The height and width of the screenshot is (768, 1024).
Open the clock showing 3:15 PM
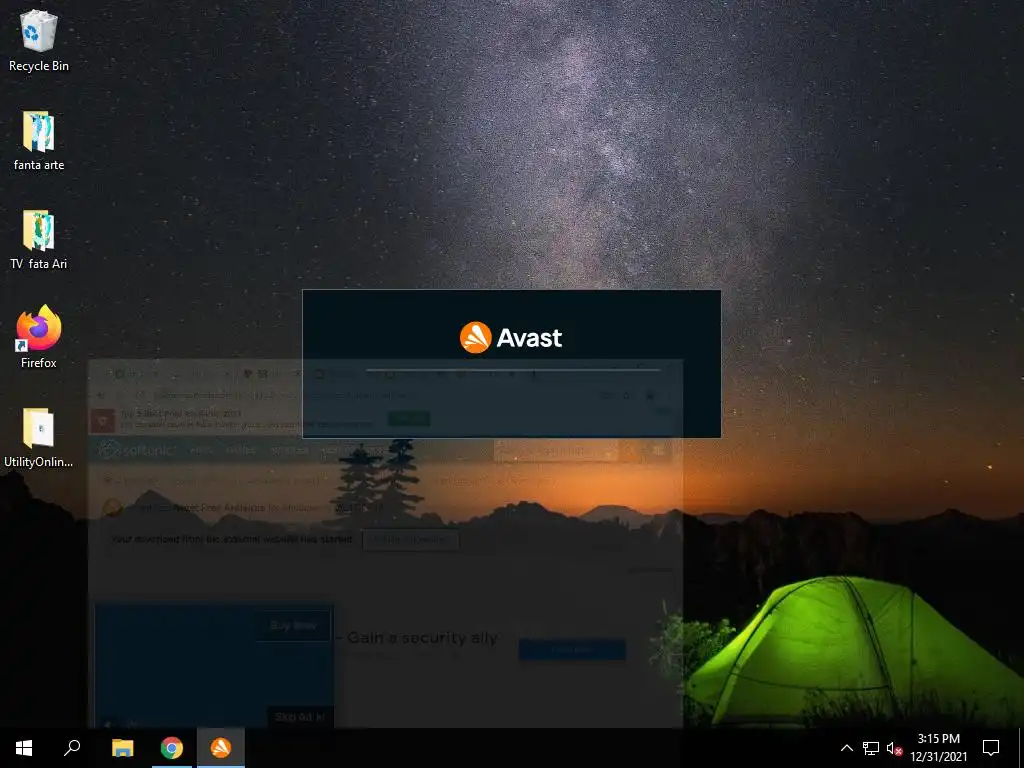938,748
